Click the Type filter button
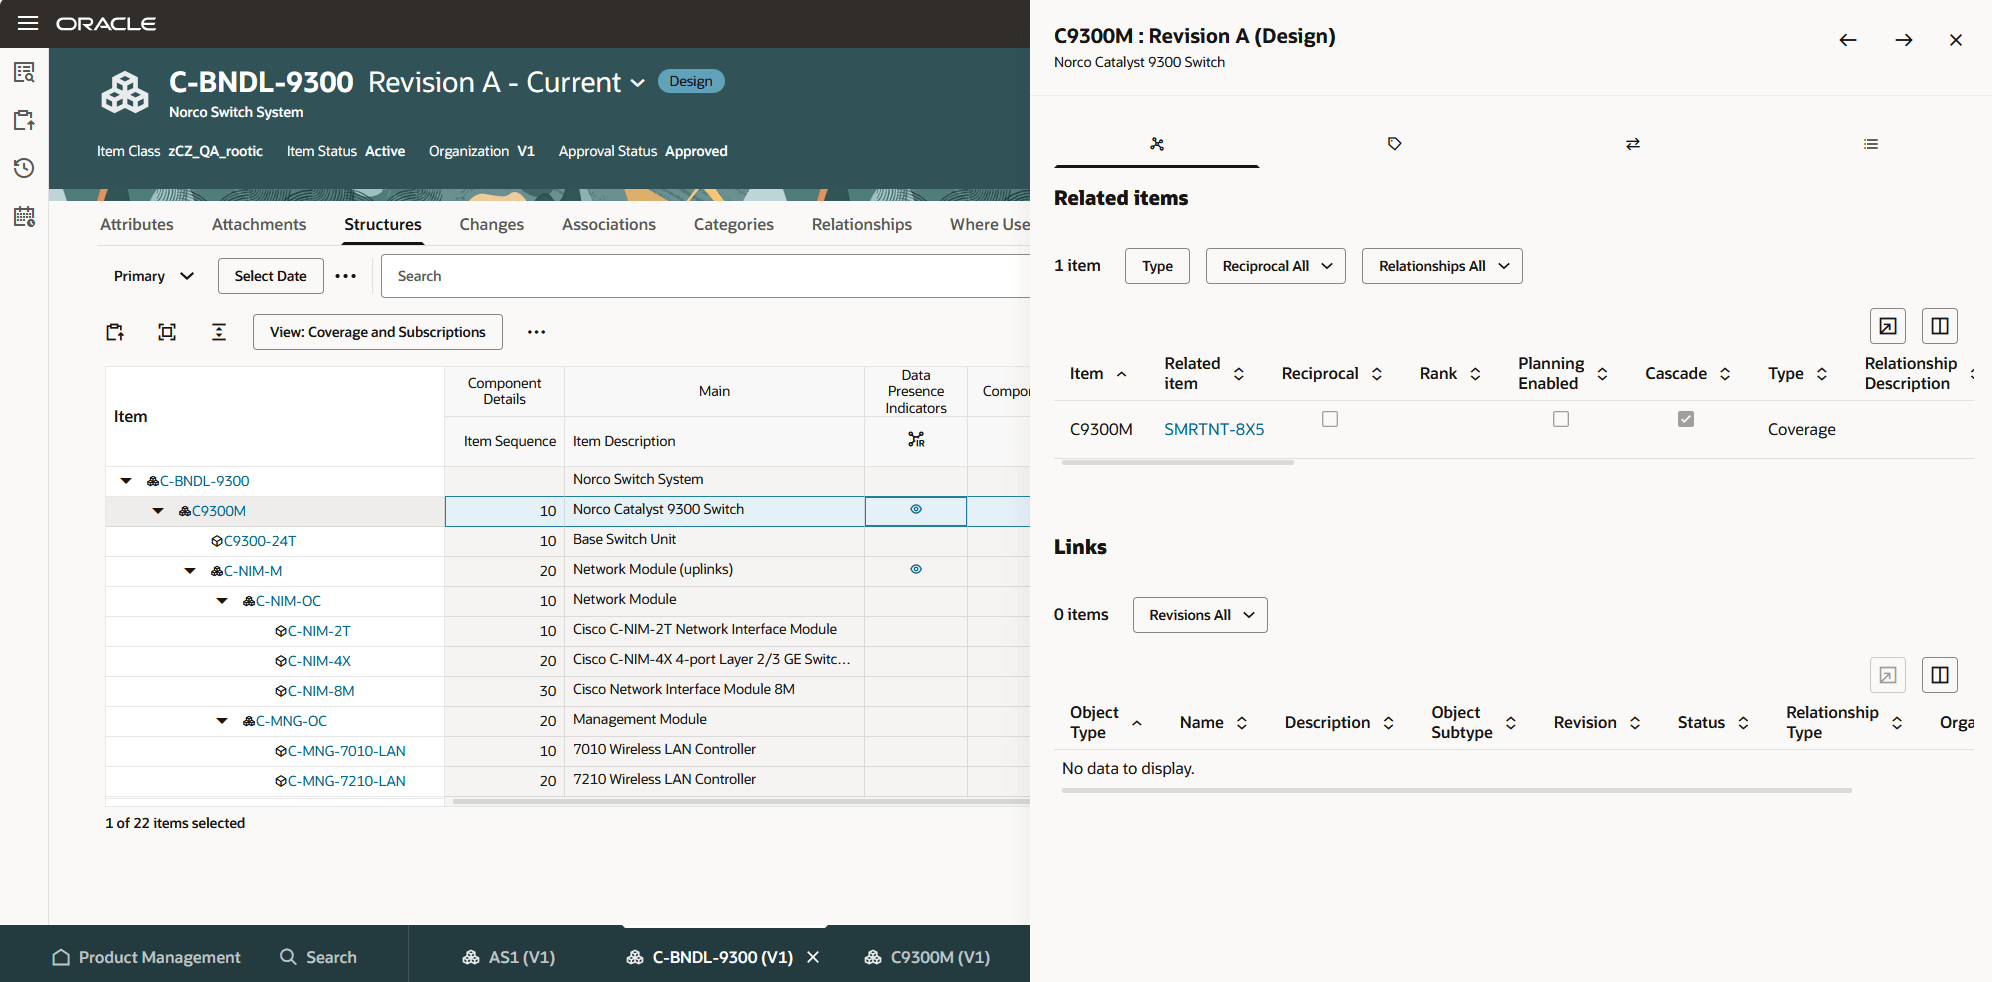The width and height of the screenshot is (1992, 982). click(1157, 266)
